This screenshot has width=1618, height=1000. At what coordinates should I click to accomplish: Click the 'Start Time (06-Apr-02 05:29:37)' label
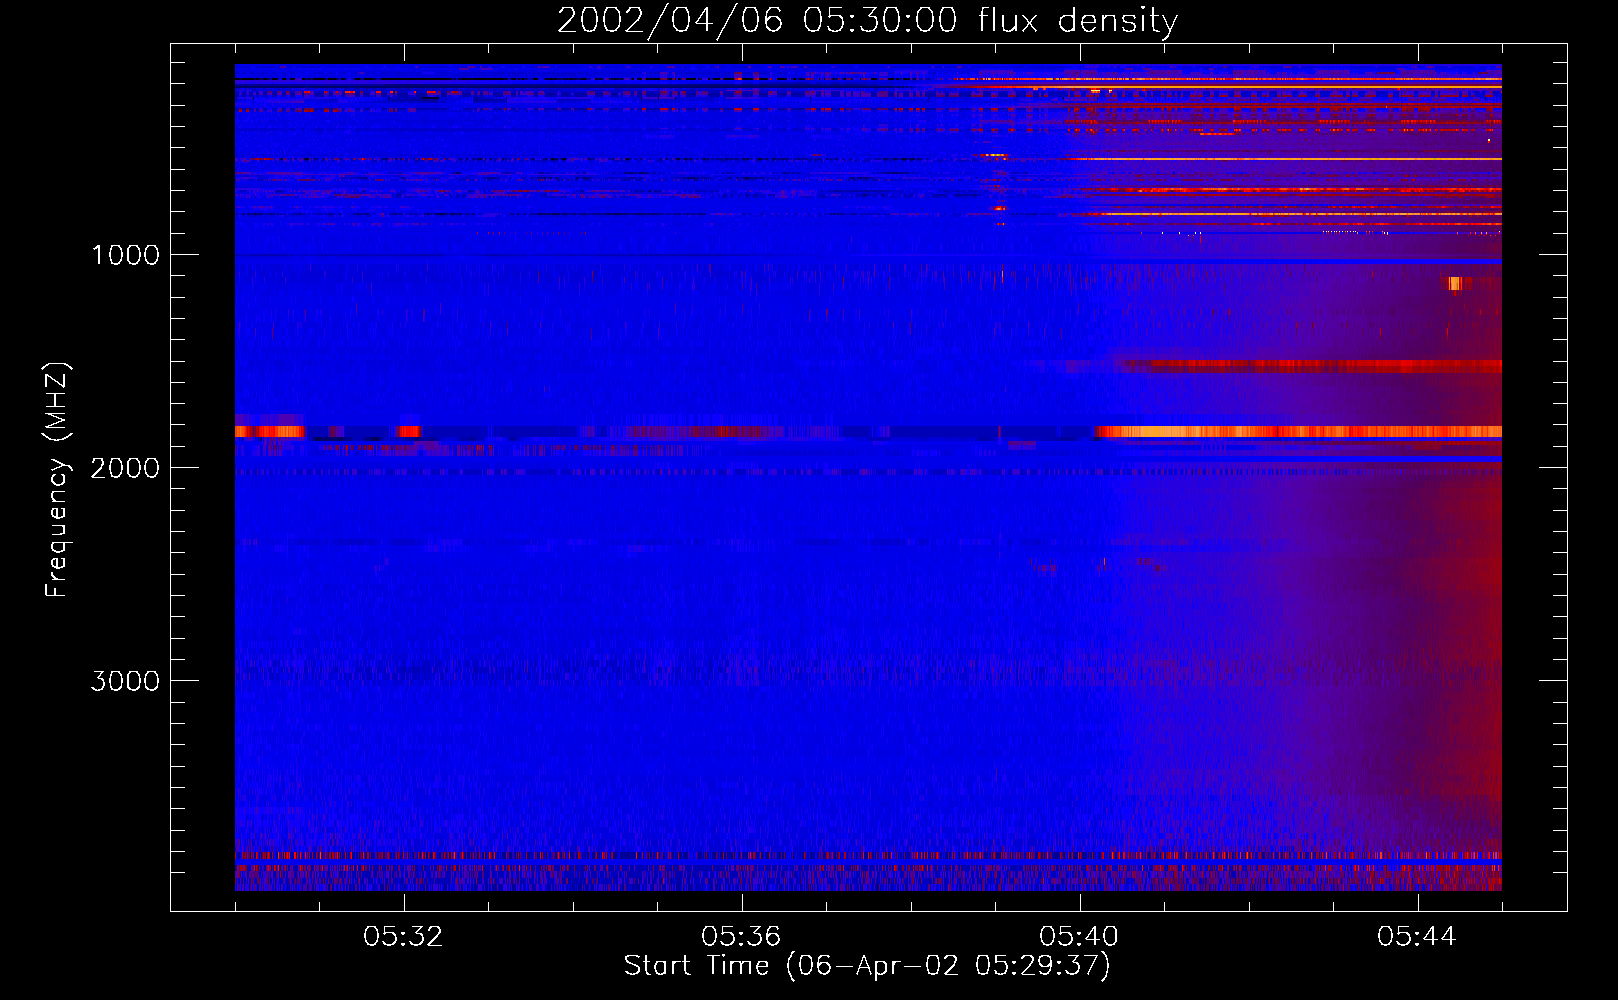[x=867, y=966]
